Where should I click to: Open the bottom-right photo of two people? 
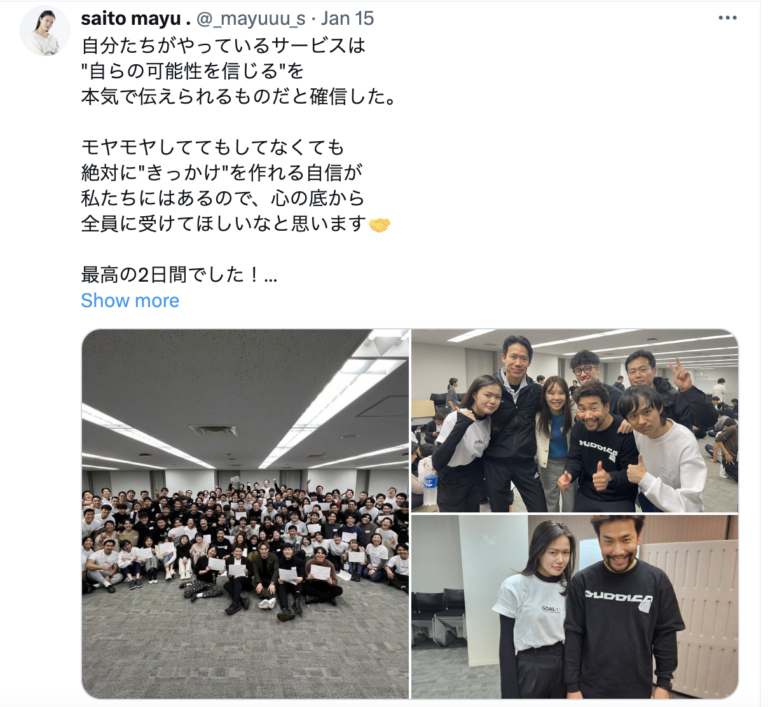click(575, 607)
